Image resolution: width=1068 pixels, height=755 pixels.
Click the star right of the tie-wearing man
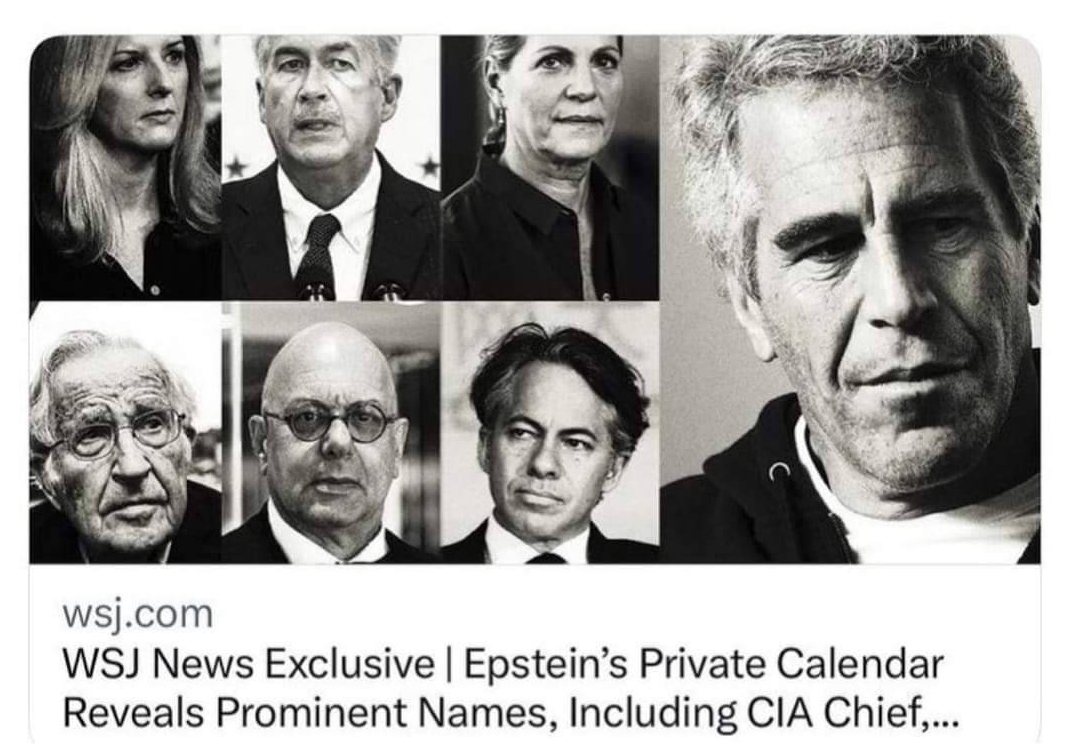click(429, 164)
